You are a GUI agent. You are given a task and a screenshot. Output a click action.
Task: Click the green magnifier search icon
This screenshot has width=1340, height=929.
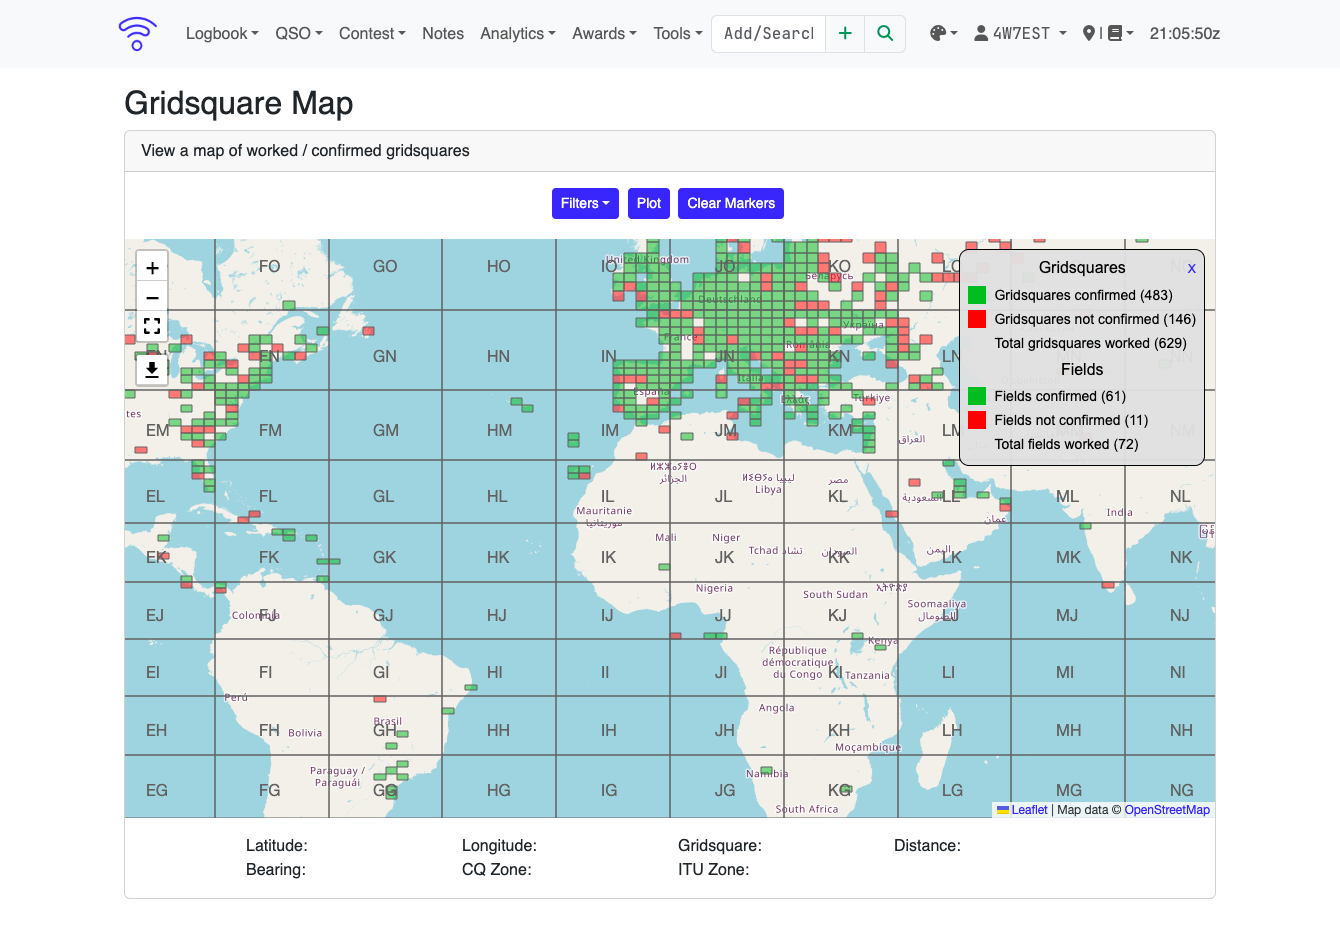pyautogui.click(x=885, y=33)
